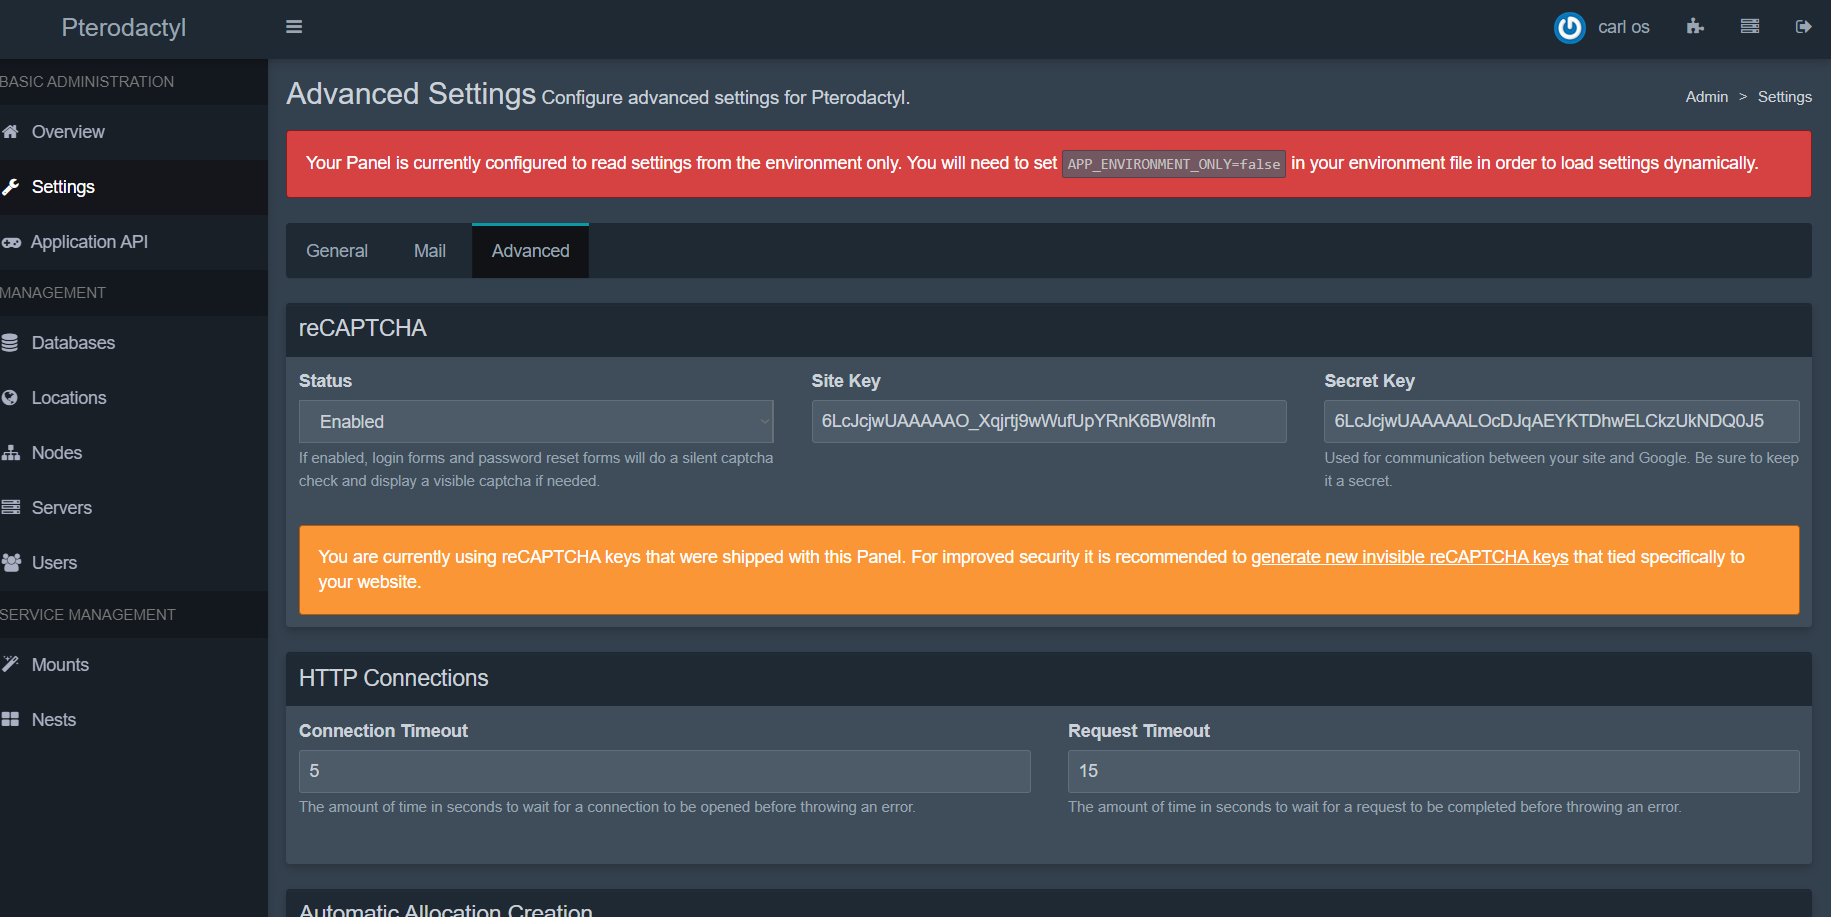Open the Nests sidebar item
This screenshot has height=917, width=1831.
[134, 720]
